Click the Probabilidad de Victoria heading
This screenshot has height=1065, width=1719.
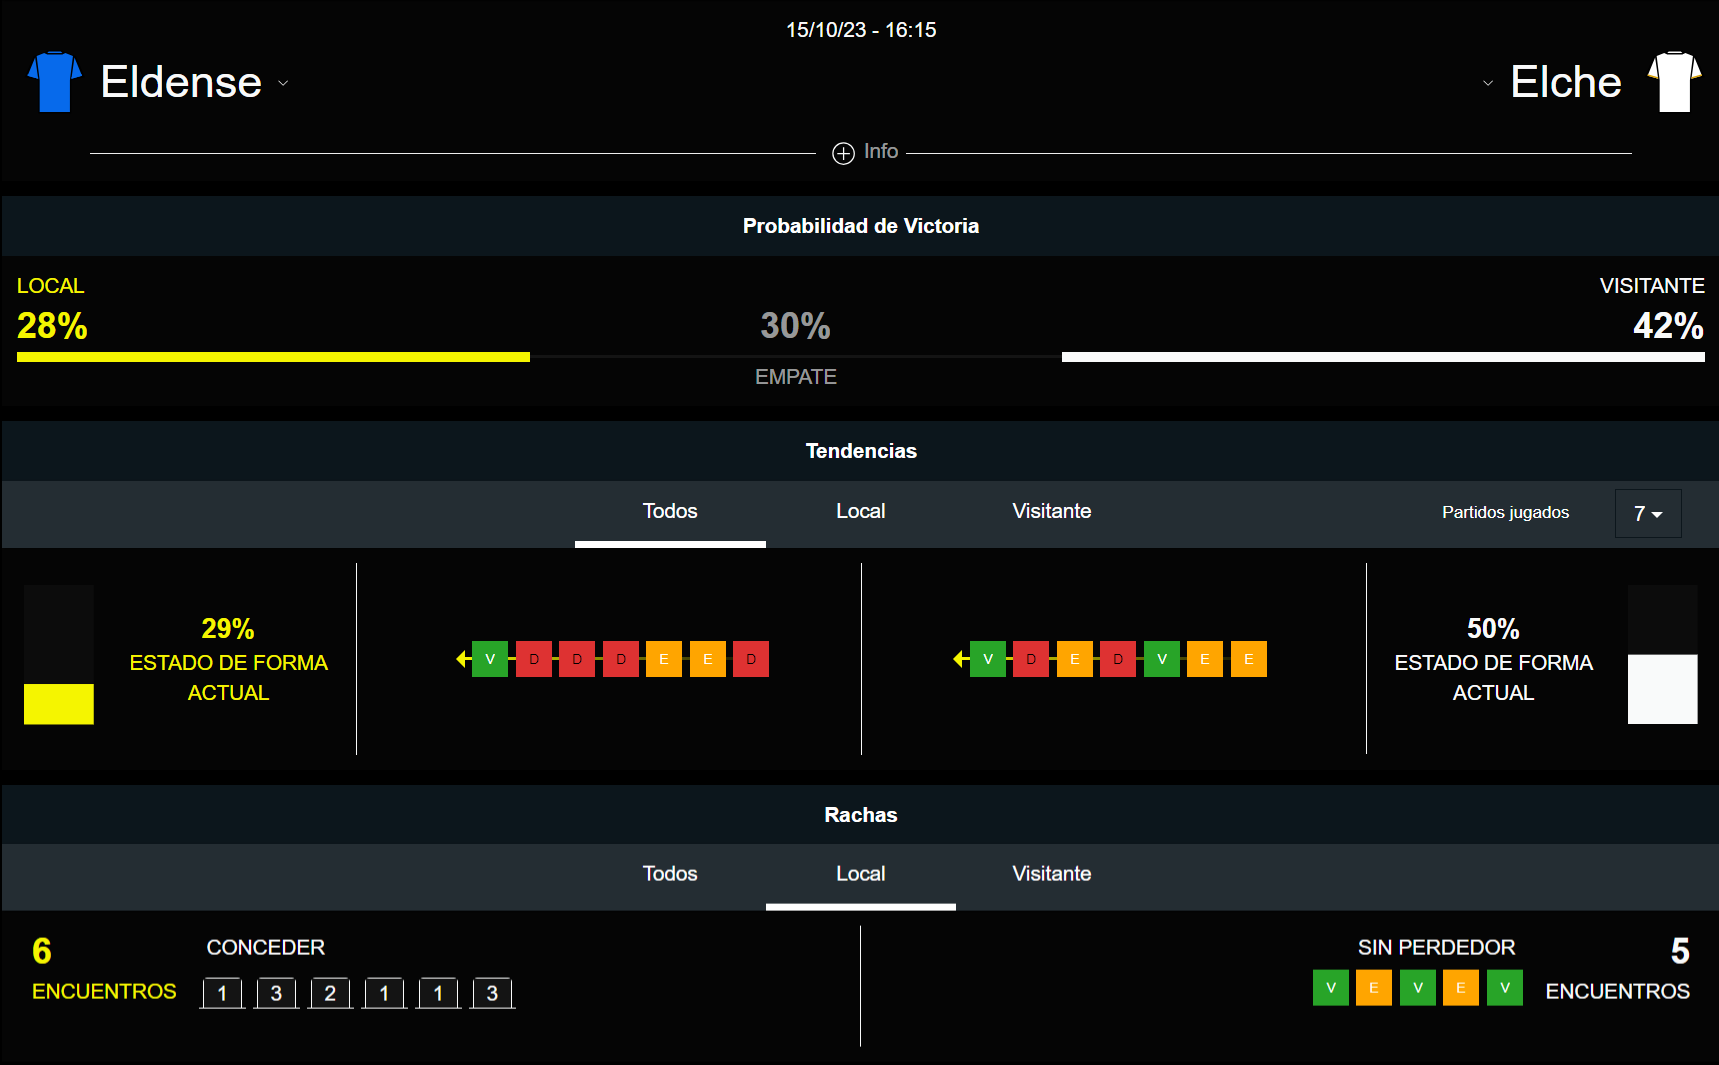(x=861, y=226)
